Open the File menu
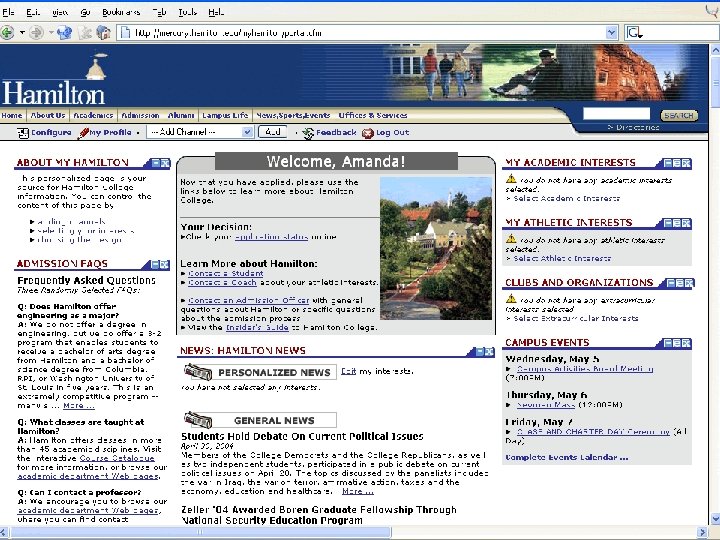This screenshot has width=720, height=540. coord(8,12)
